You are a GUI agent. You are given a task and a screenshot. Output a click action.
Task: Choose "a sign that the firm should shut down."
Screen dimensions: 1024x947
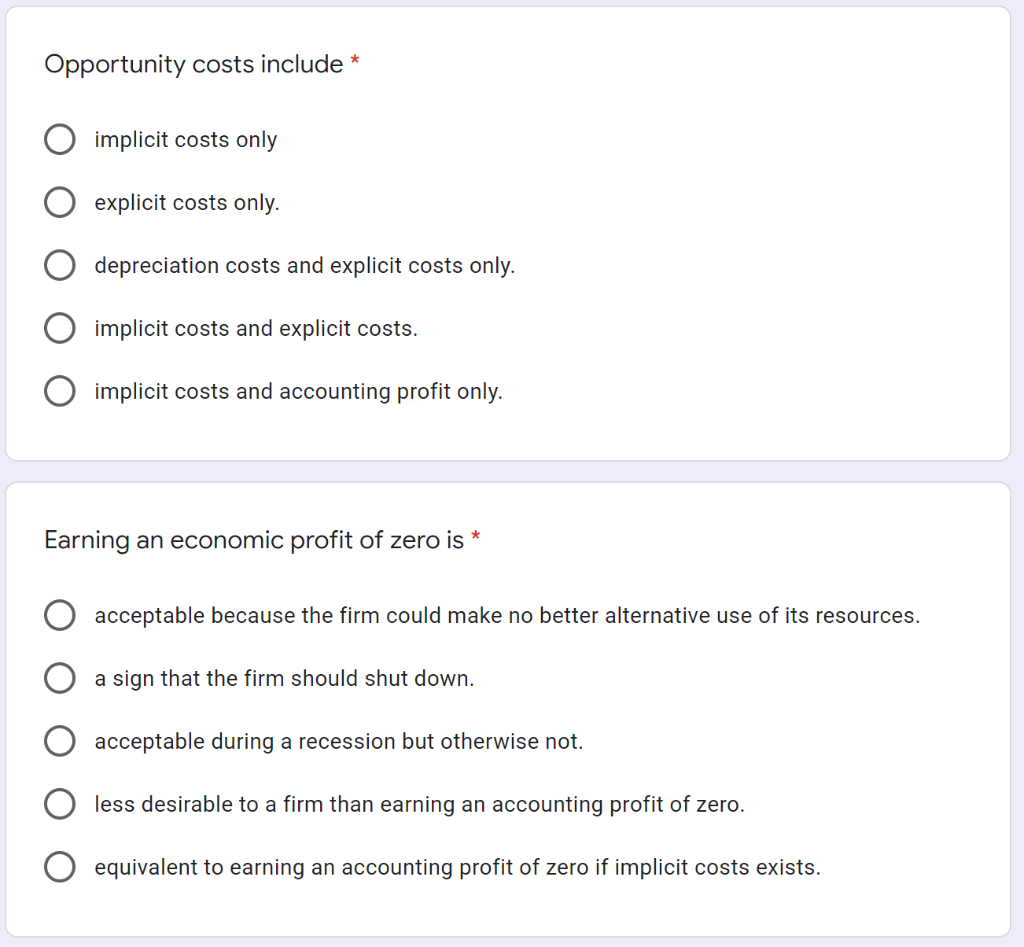(59, 678)
